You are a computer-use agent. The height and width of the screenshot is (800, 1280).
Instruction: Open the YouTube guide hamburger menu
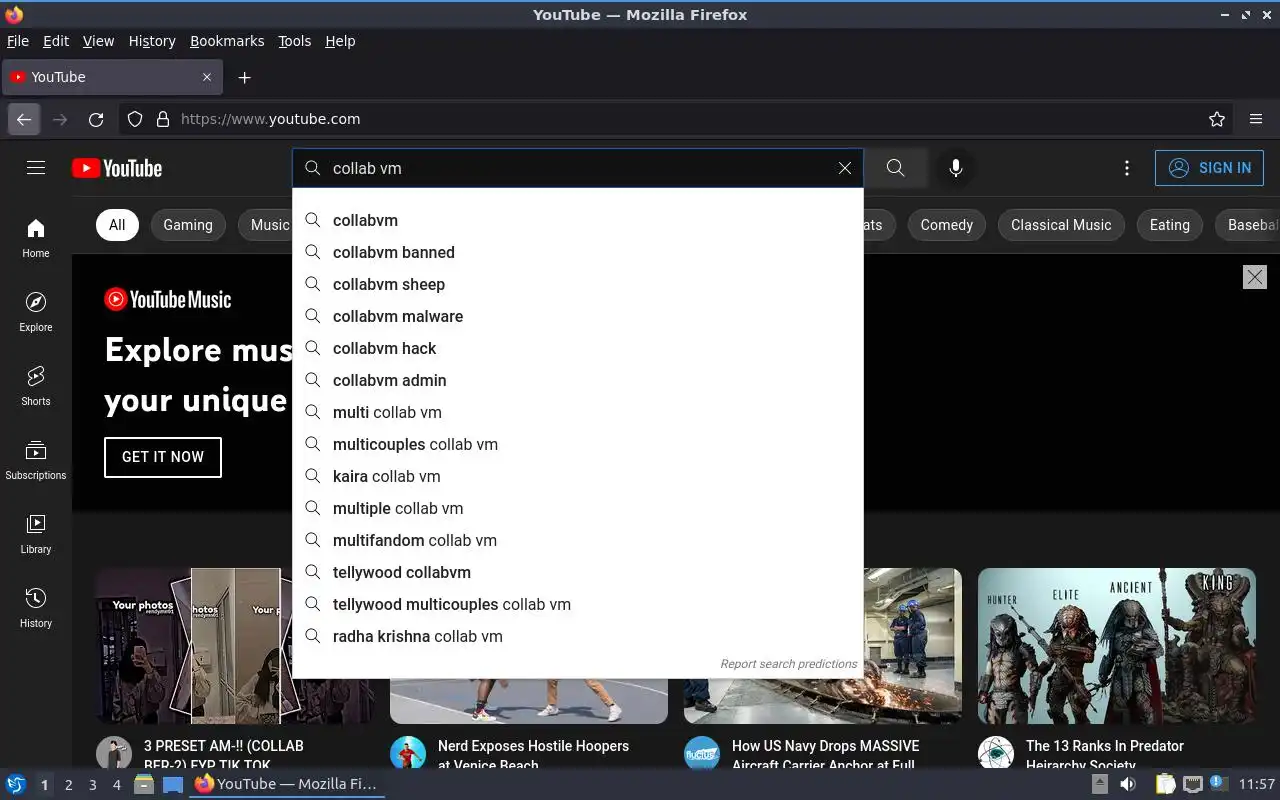point(36,168)
